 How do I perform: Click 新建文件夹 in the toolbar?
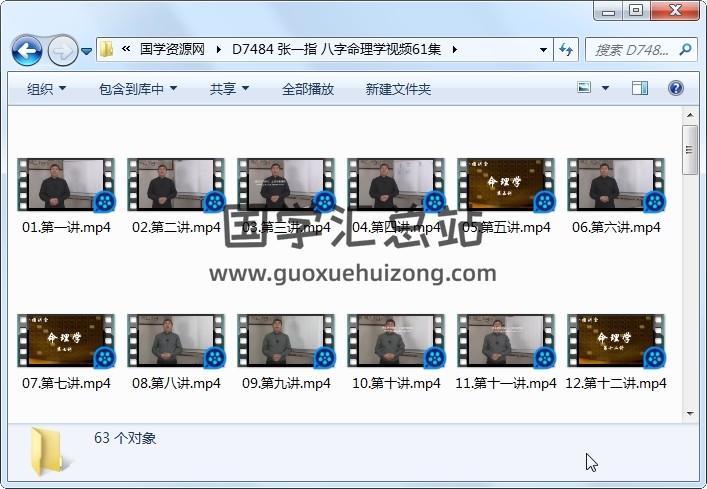pyautogui.click(x=398, y=89)
